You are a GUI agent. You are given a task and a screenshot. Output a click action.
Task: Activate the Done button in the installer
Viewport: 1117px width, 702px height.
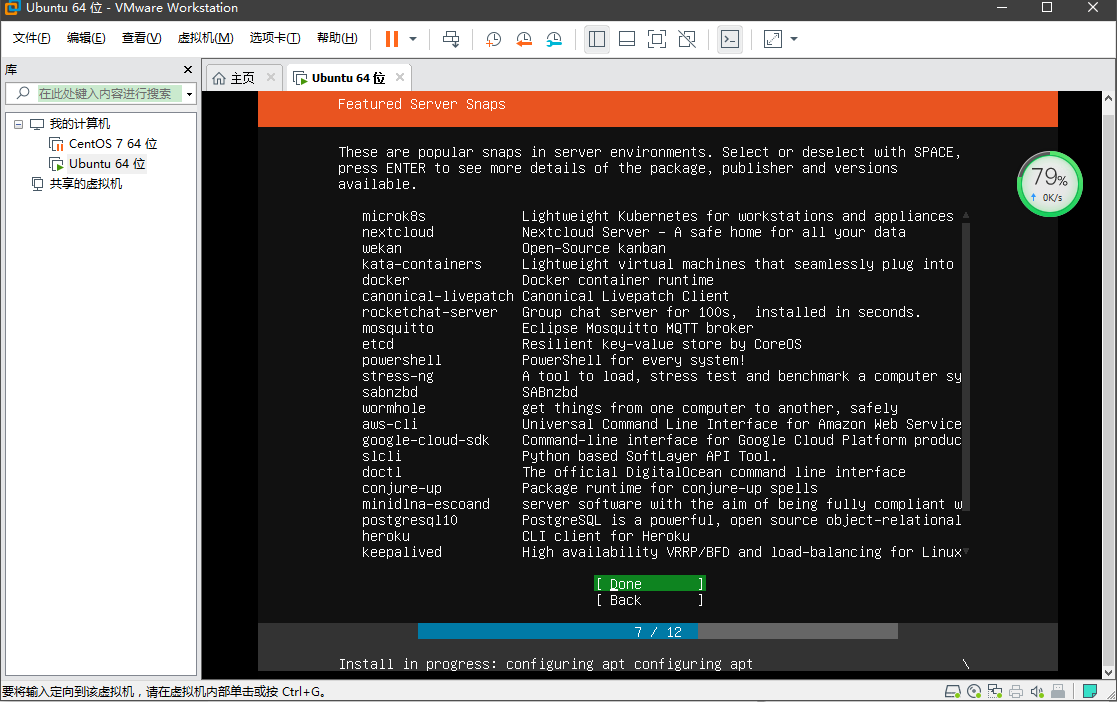650,584
